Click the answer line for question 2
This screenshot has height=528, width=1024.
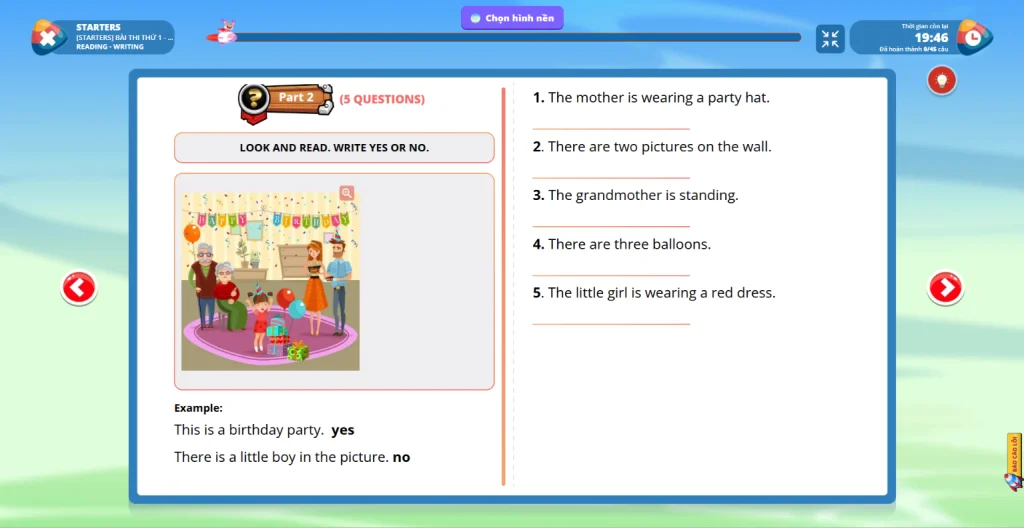point(611,171)
